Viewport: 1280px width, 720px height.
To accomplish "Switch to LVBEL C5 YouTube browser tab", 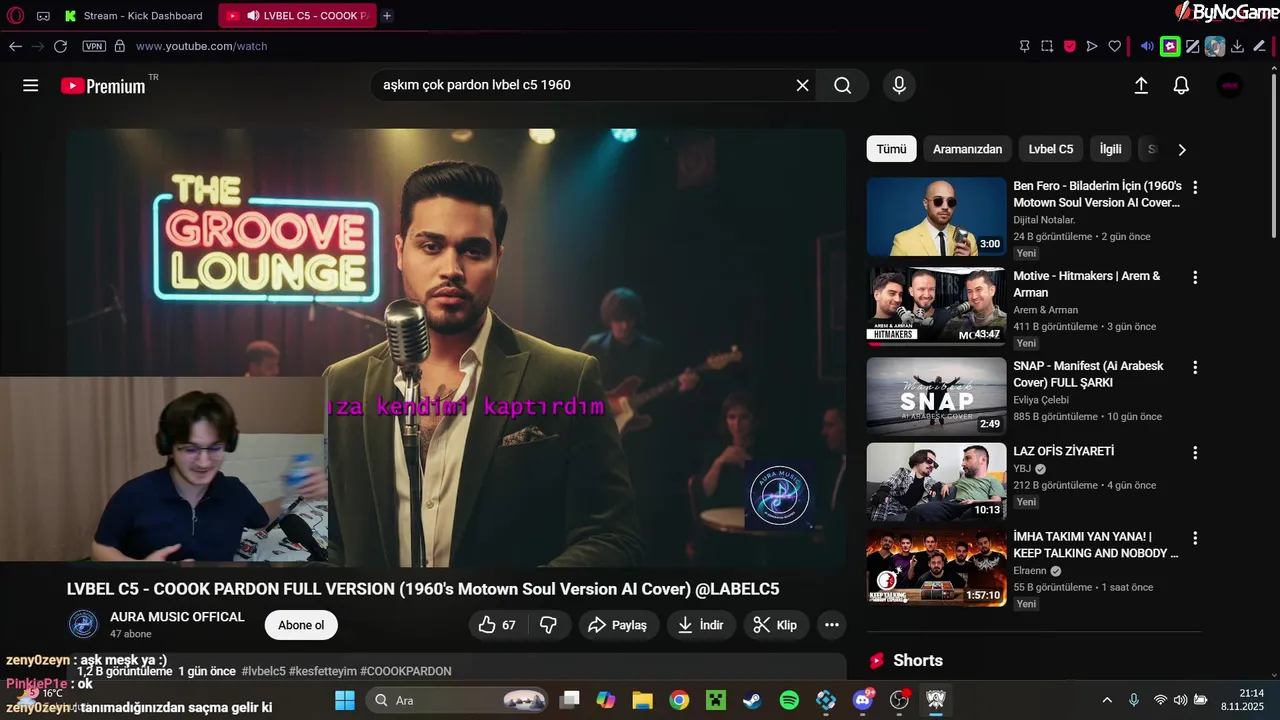I will pyautogui.click(x=297, y=15).
